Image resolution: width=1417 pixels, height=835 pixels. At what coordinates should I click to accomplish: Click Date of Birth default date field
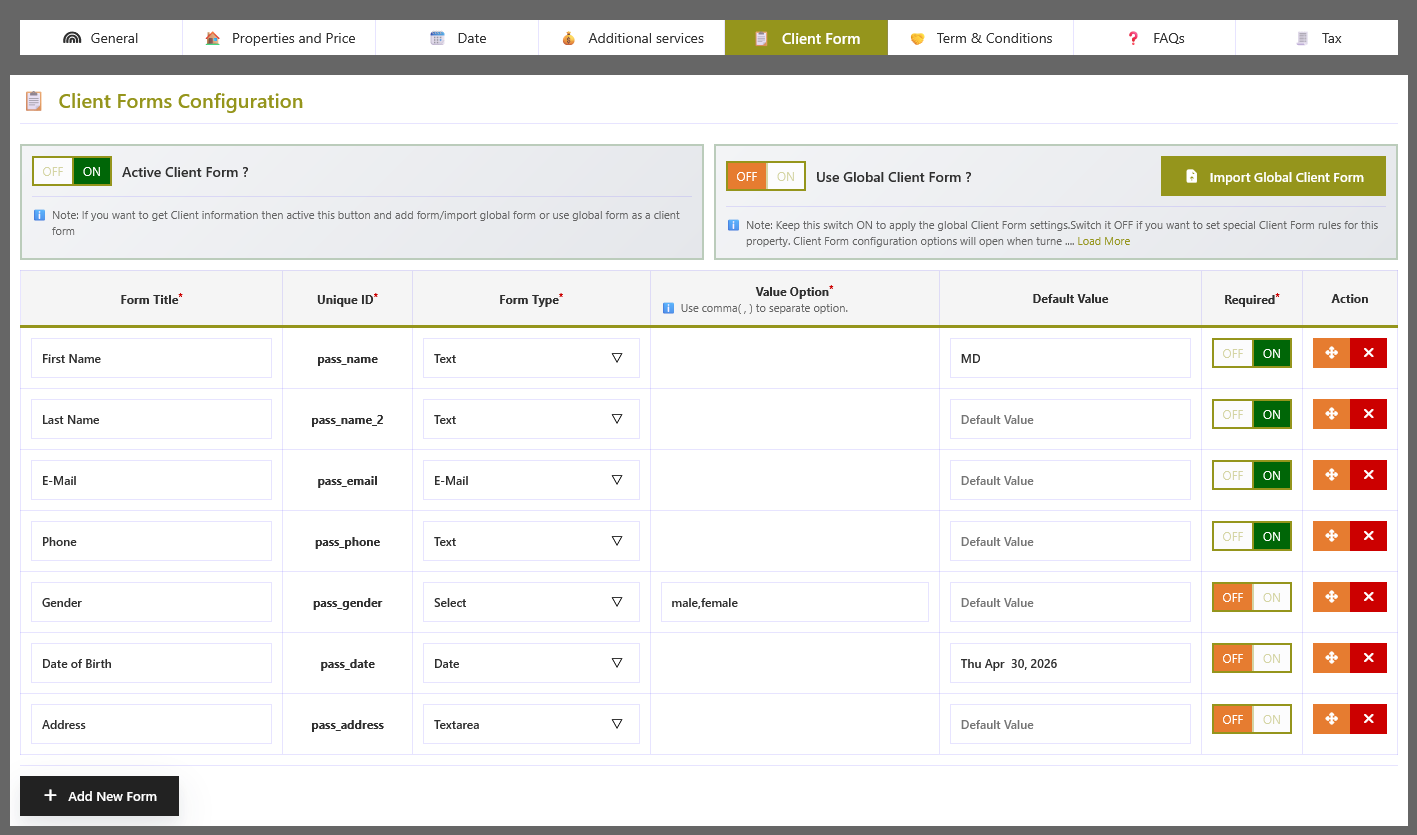click(x=1070, y=663)
